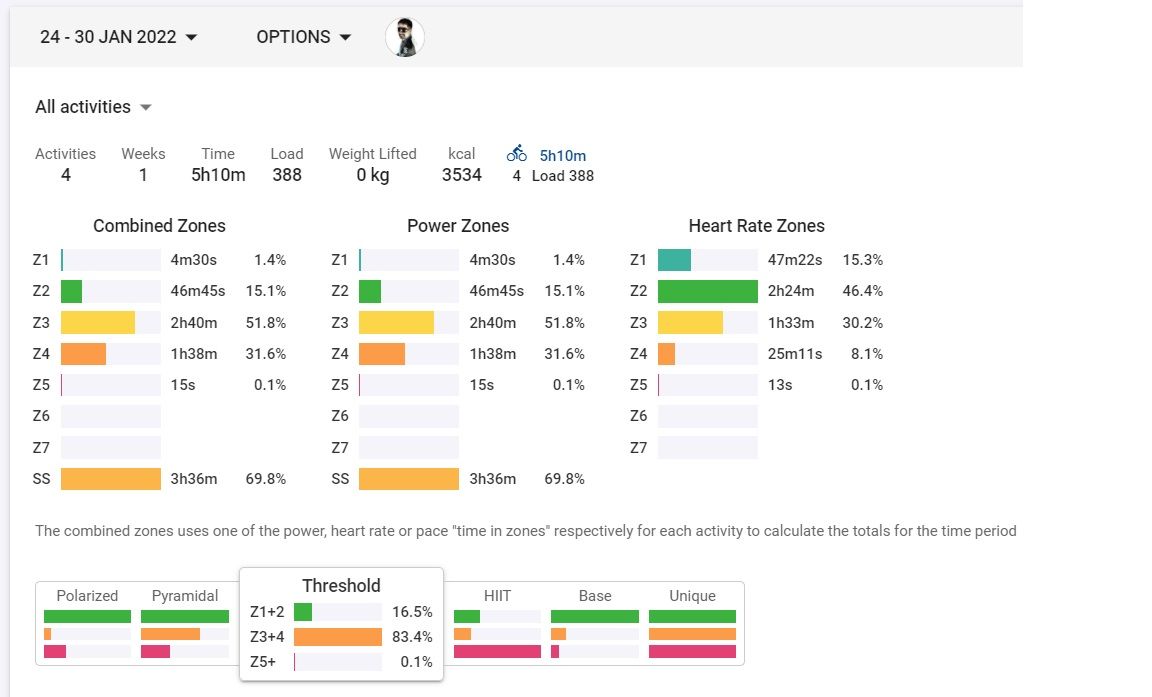Viewport: 1152px width, 697px height.
Task: Click the Threshold Z3+4 orange bar
Action: pos(338,637)
